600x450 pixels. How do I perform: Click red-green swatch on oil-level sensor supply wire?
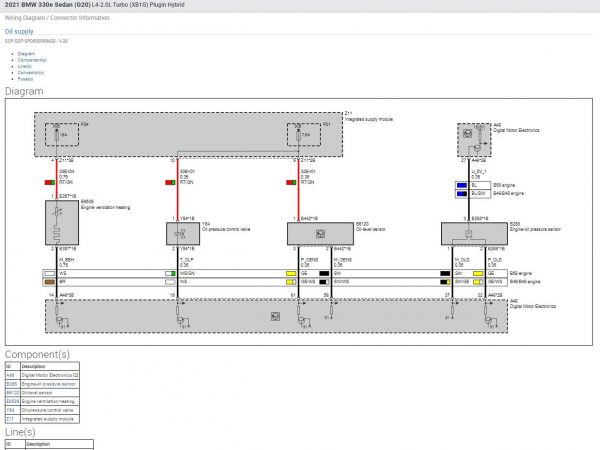pos(291,183)
